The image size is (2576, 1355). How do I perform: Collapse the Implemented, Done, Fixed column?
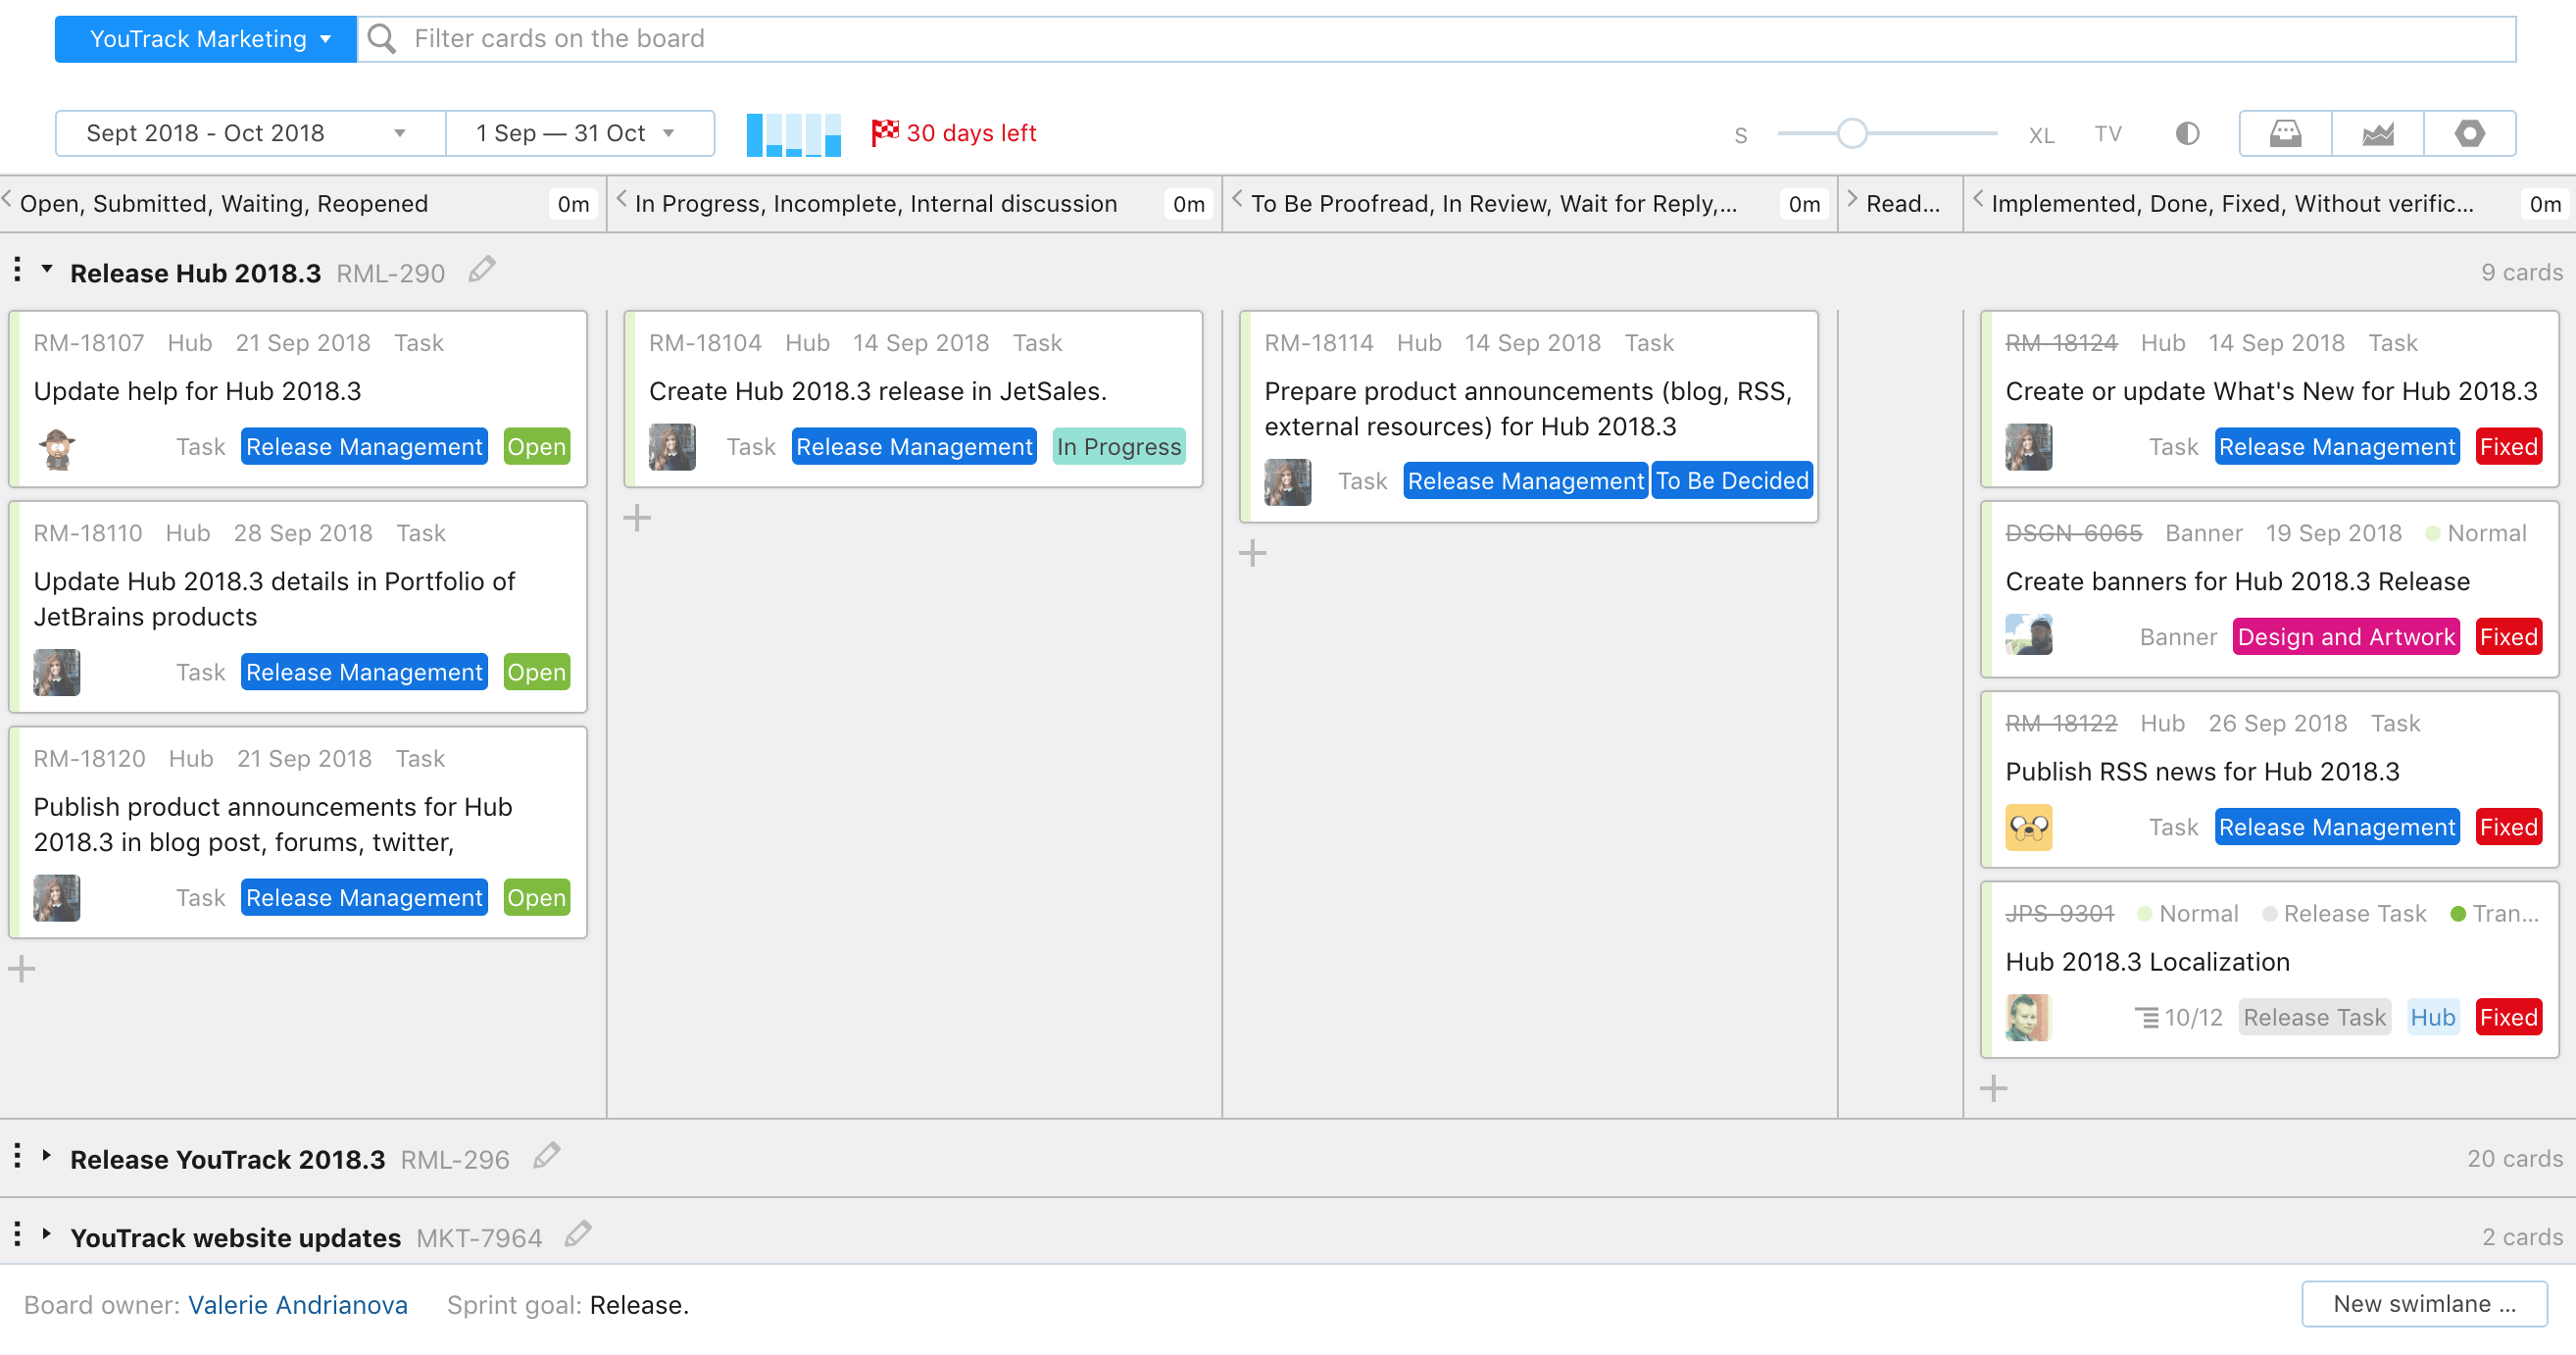[1977, 200]
